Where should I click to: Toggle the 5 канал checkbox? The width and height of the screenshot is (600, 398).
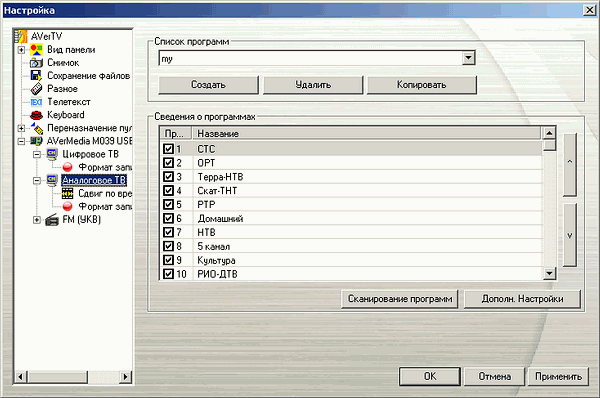[x=168, y=246]
